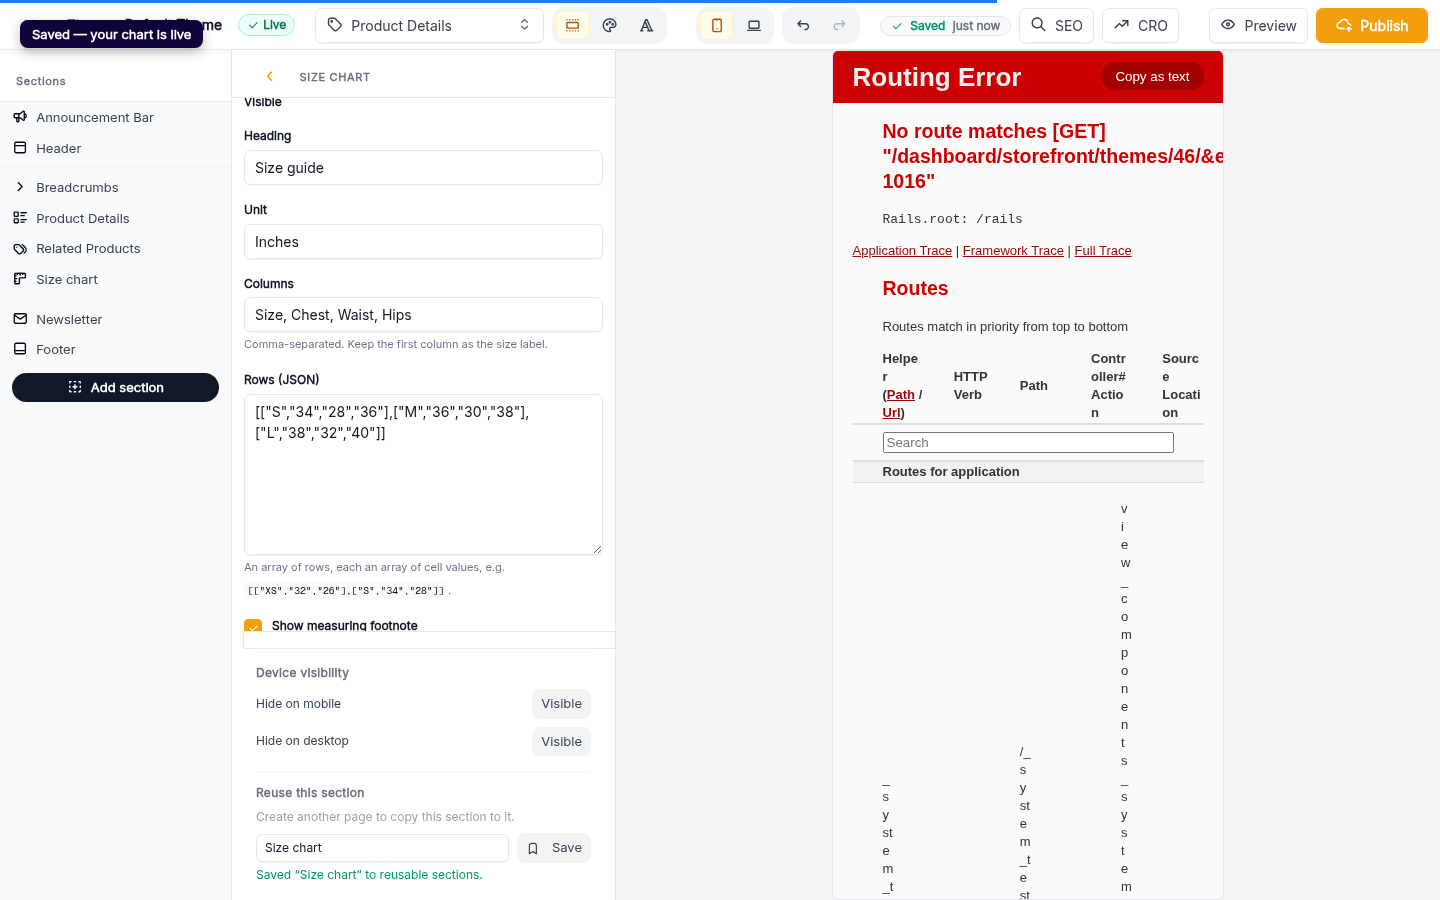
Task: Open the Full Trace link
Action: point(1103,251)
